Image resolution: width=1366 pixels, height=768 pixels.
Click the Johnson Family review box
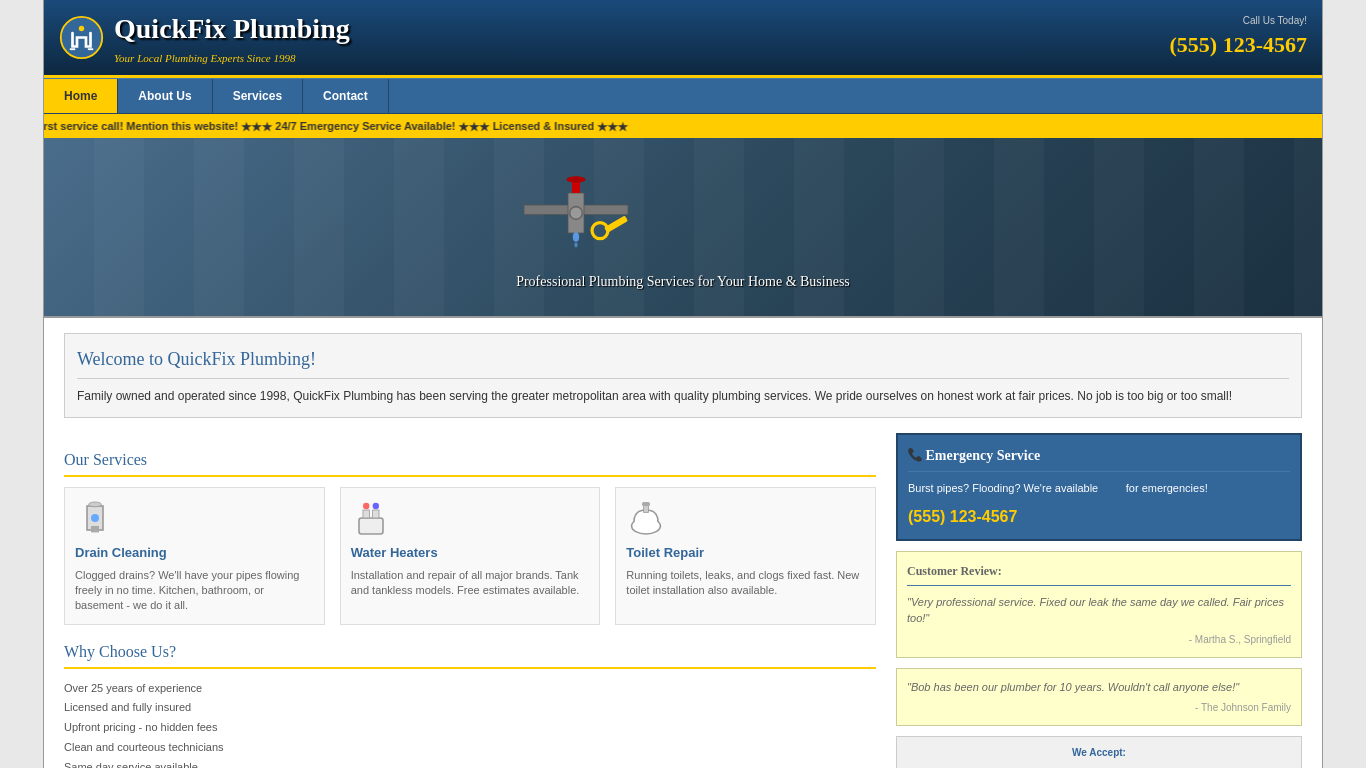point(1098,697)
